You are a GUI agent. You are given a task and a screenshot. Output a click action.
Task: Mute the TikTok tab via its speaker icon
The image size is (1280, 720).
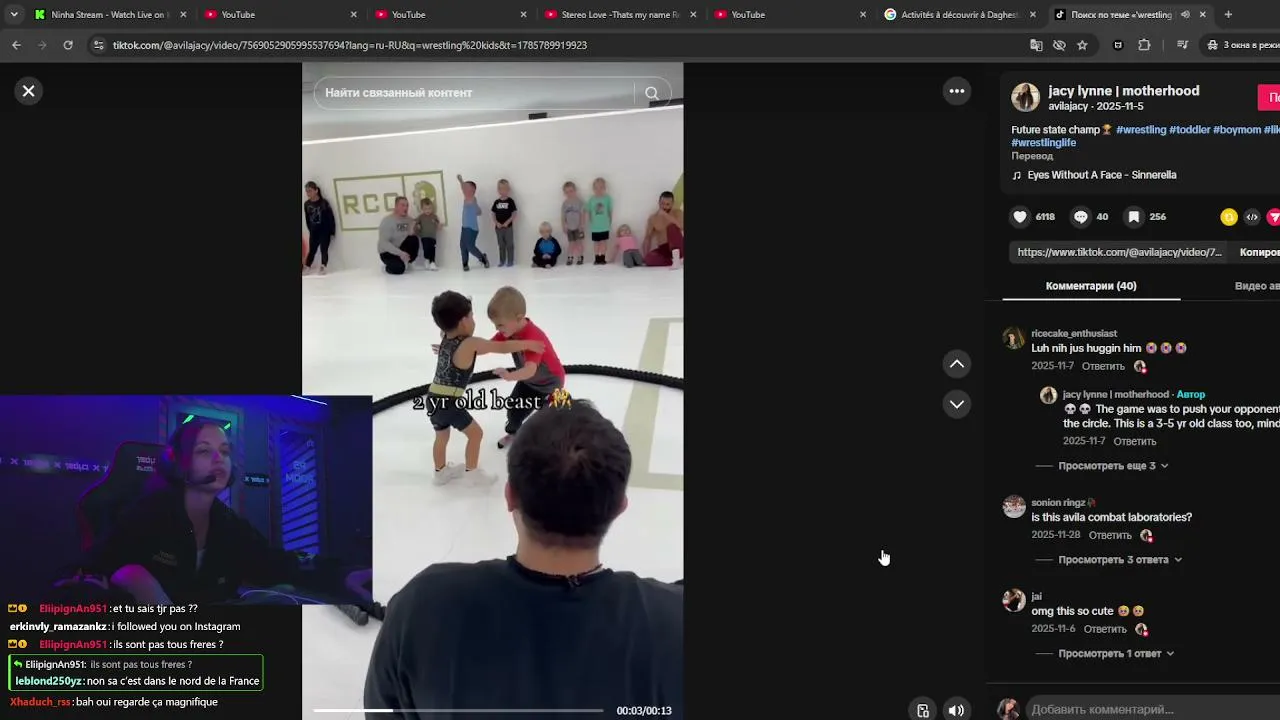tap(1185, 15)
